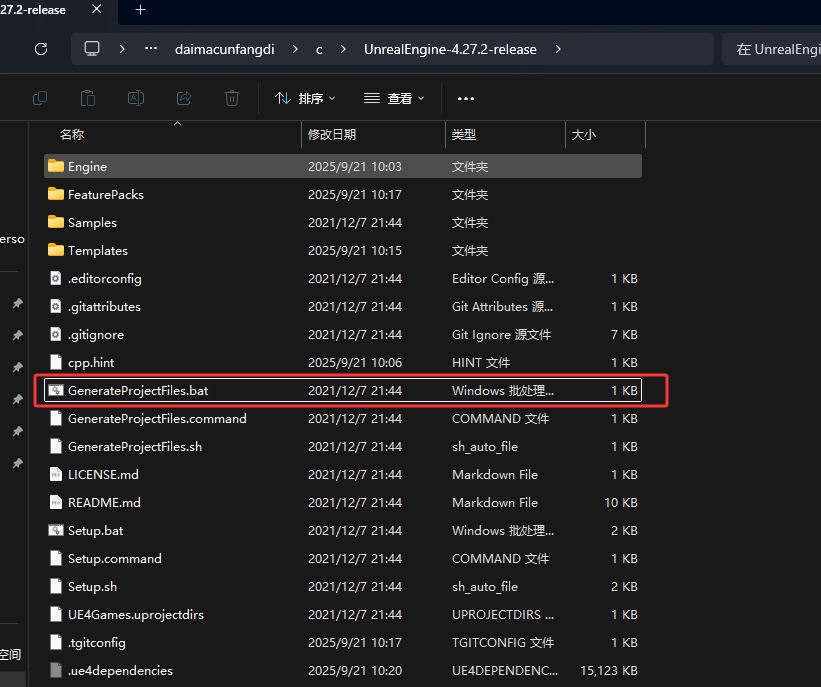Click type cell Git Ignore 源文件
The image size is (821, 687).
[501, 334]
